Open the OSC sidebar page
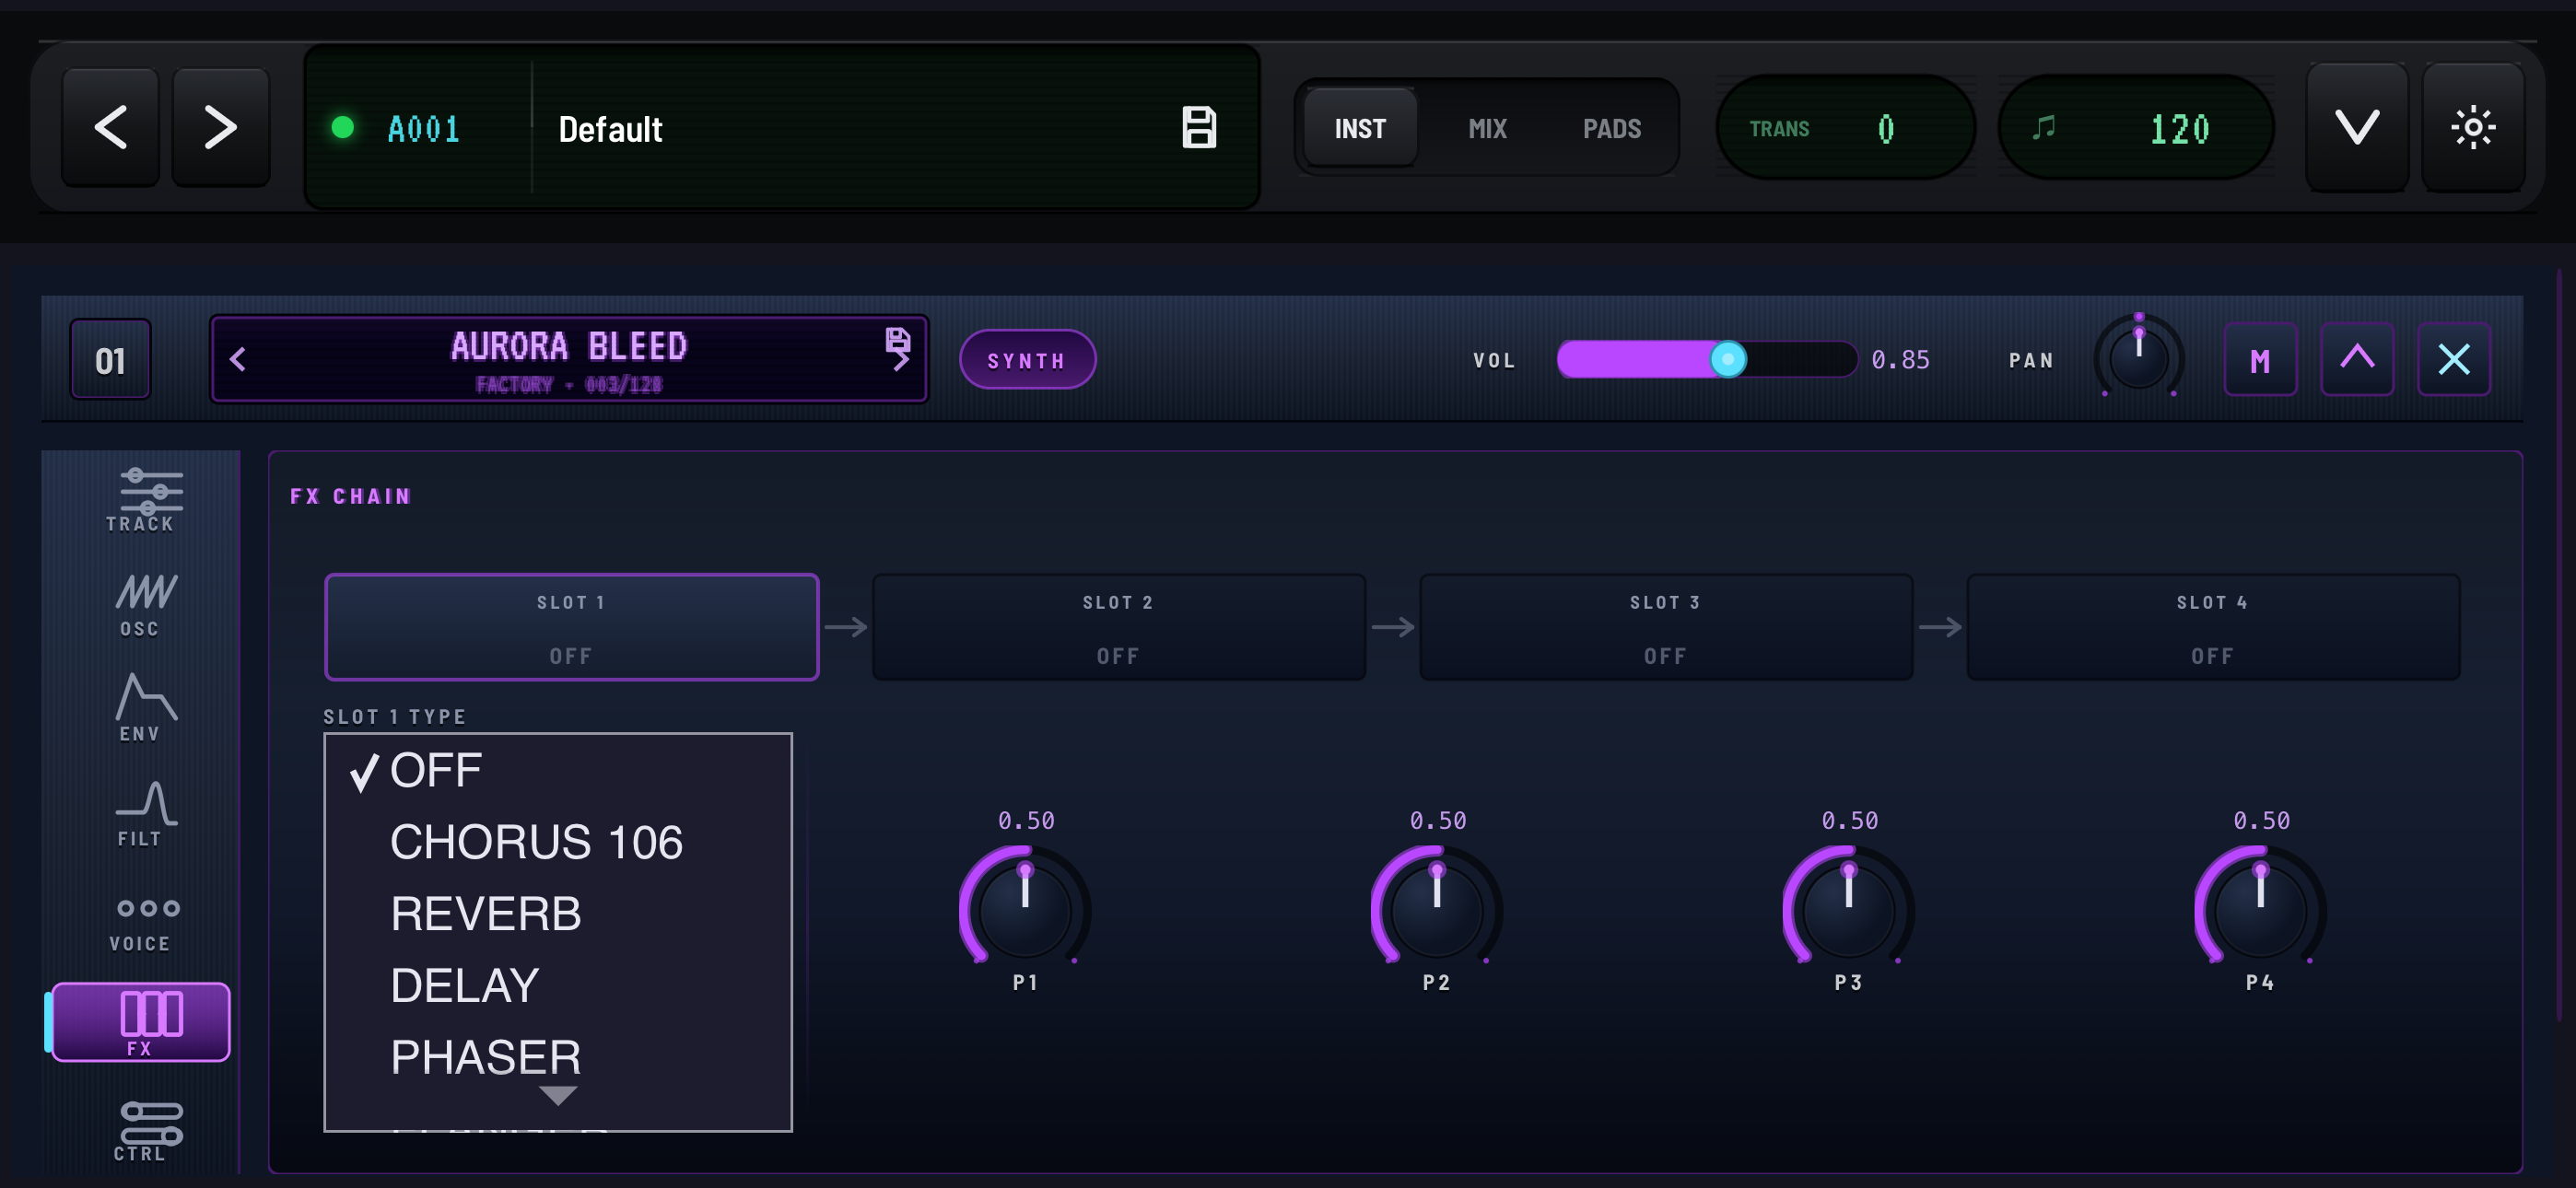Image resolution: width=2576 pixels, height=1188 pixels. (141, 606)
